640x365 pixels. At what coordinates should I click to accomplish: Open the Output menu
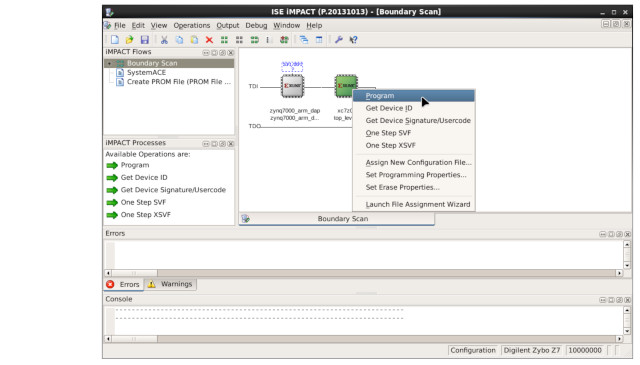coord(227,25)
